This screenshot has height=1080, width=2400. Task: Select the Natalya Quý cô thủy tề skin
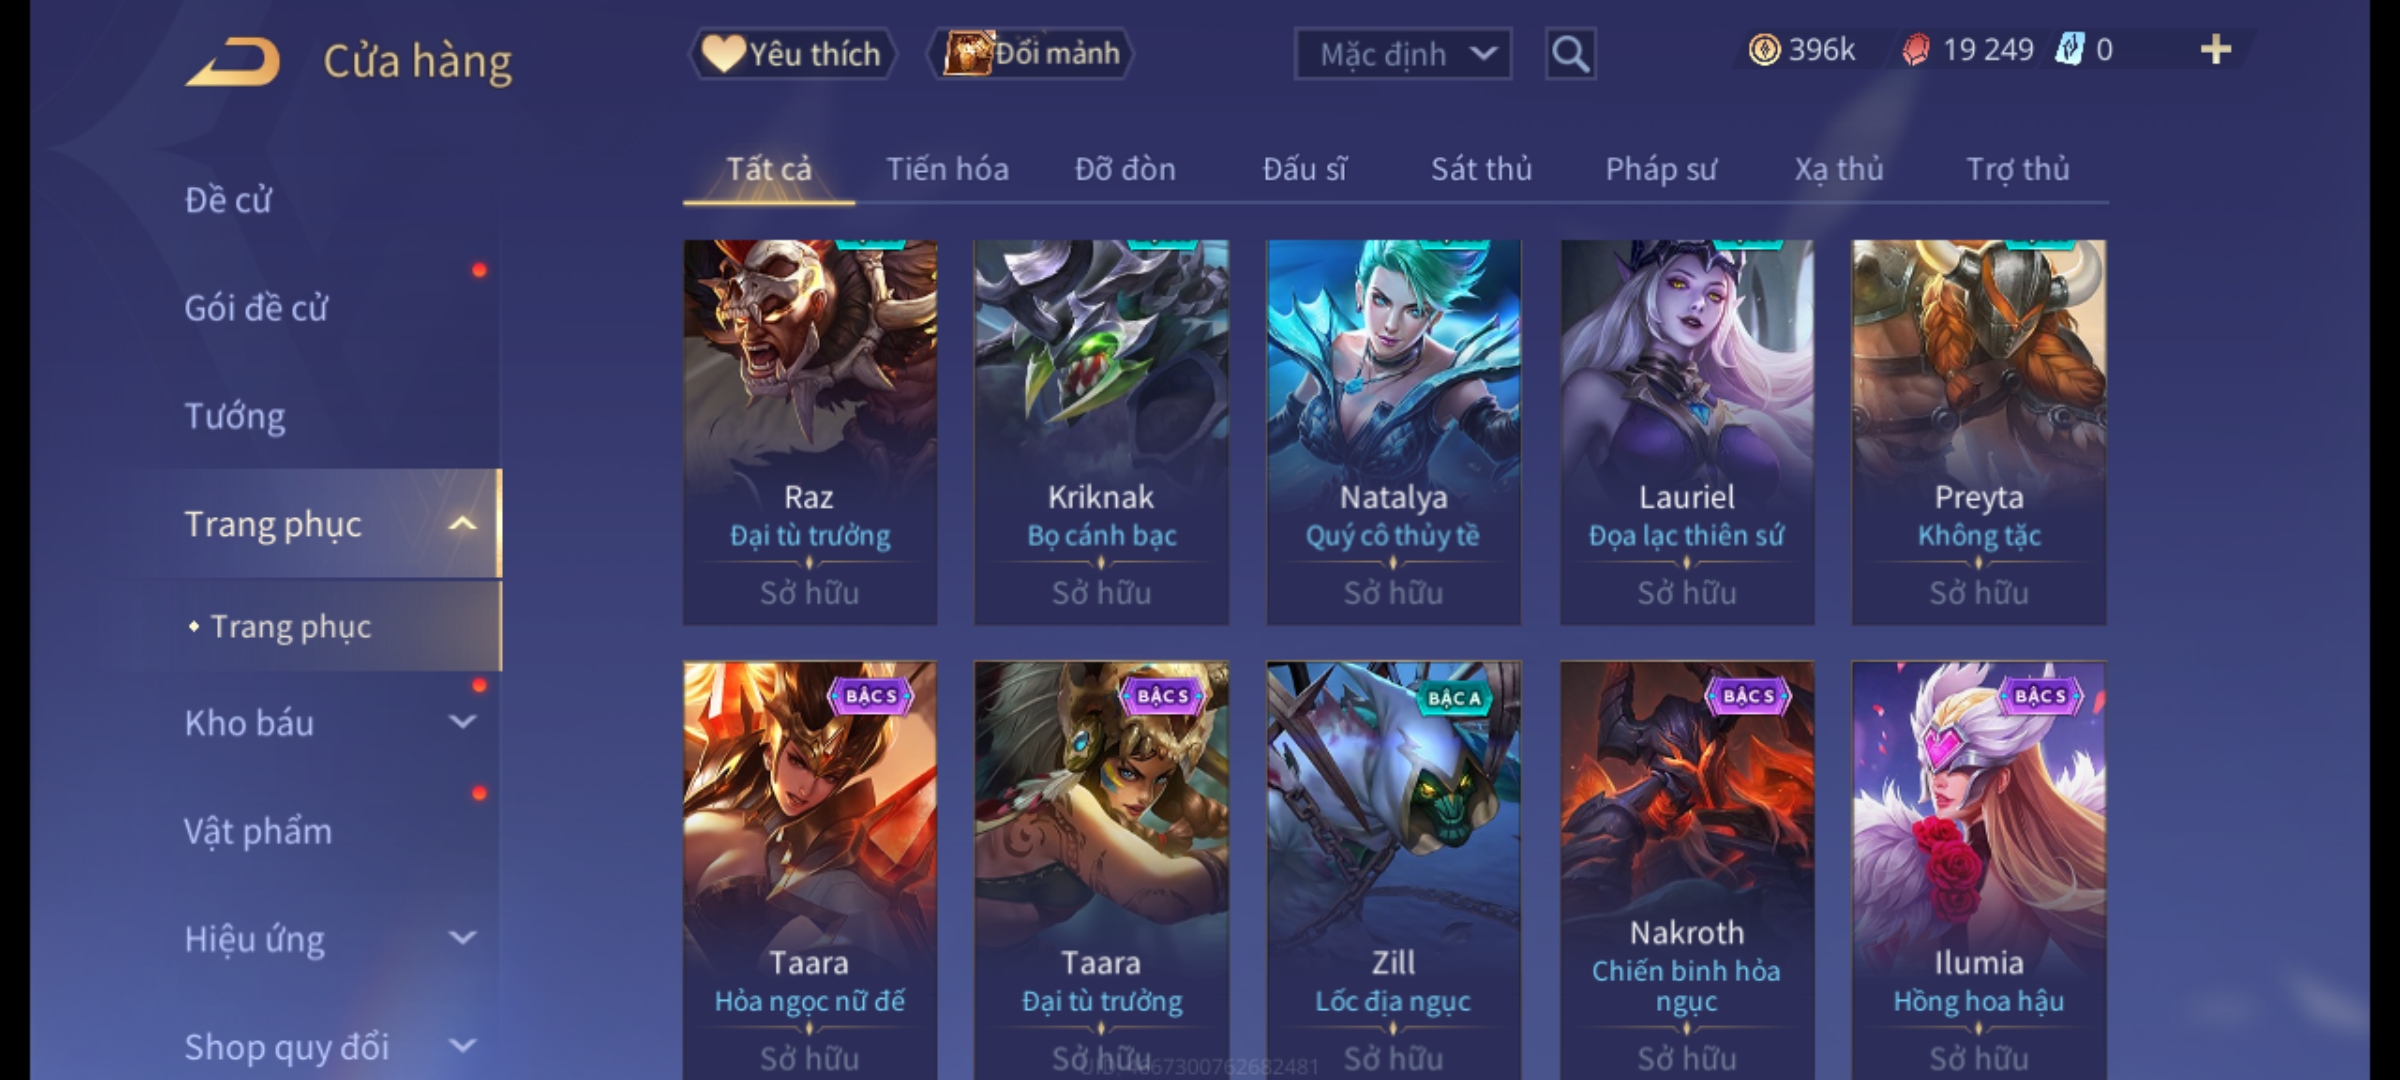point(1393,432)
